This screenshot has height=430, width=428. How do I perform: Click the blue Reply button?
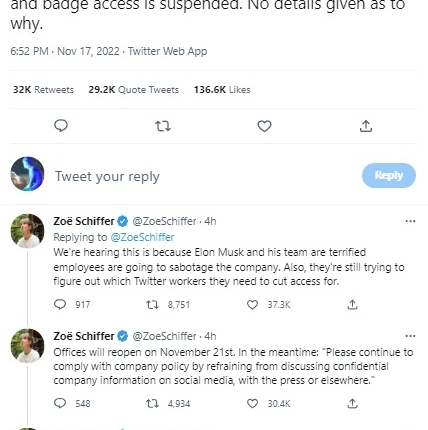tap(389, 175)
